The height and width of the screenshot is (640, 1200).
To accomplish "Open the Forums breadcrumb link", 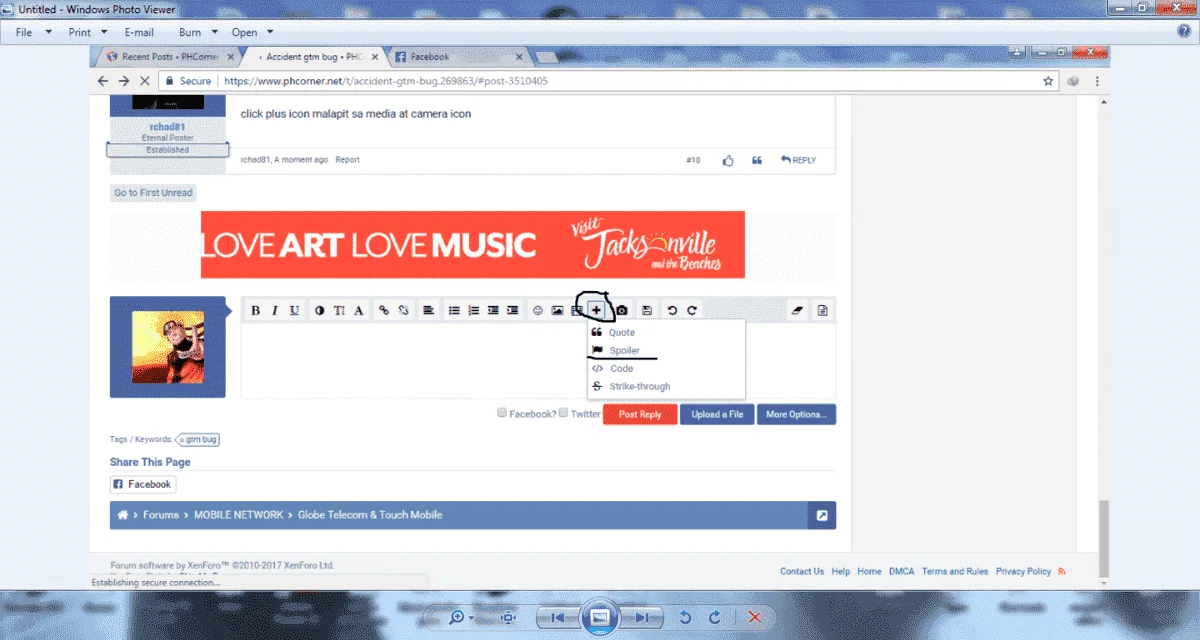I will click(x=160, y=515).
